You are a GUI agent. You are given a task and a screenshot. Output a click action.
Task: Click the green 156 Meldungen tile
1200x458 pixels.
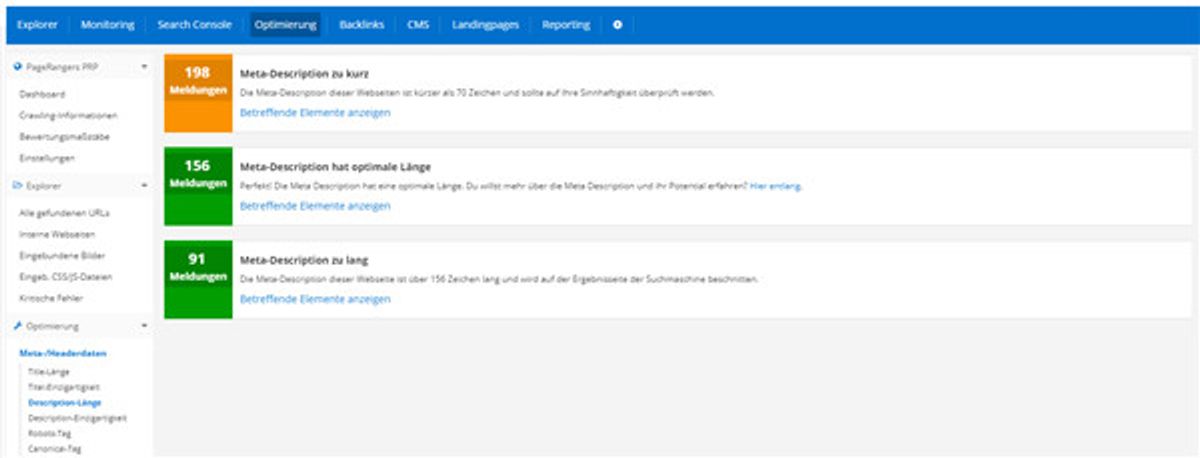point(198,186)
